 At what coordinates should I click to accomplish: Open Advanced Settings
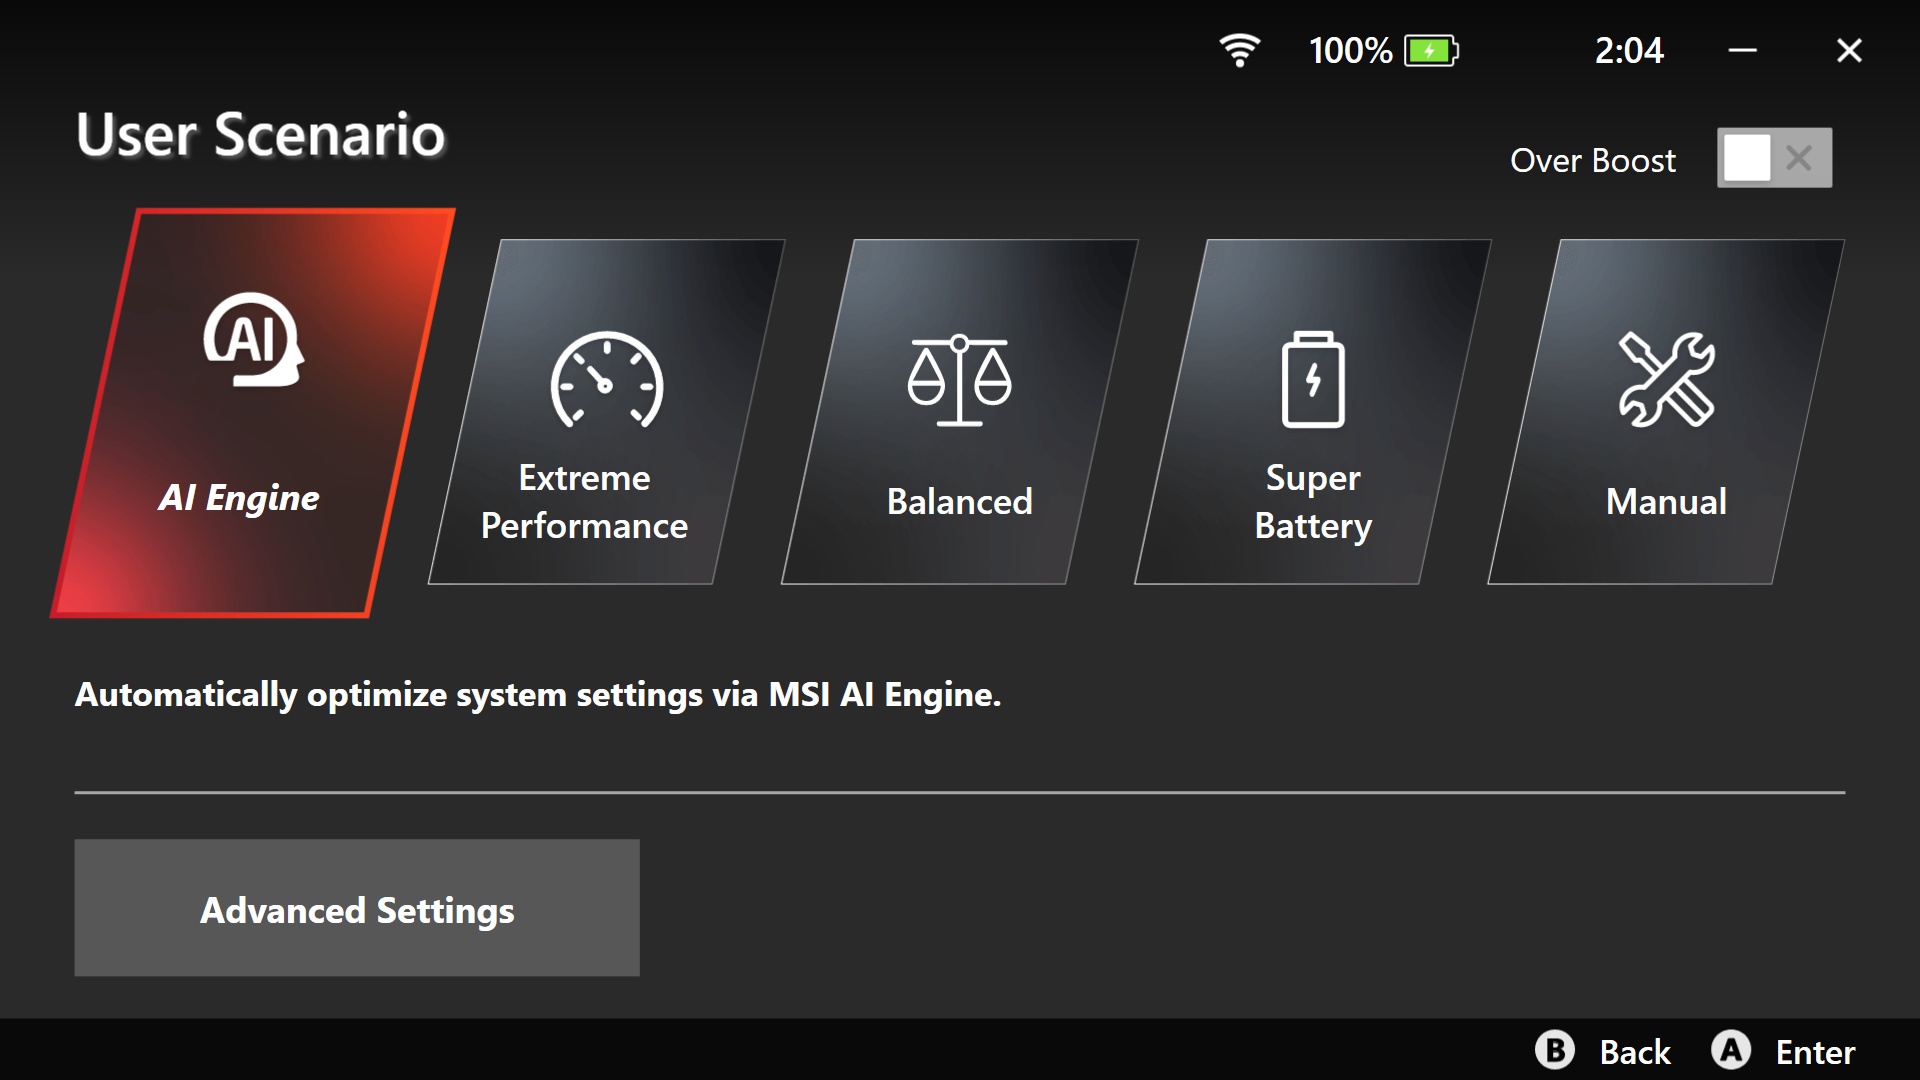357,908
